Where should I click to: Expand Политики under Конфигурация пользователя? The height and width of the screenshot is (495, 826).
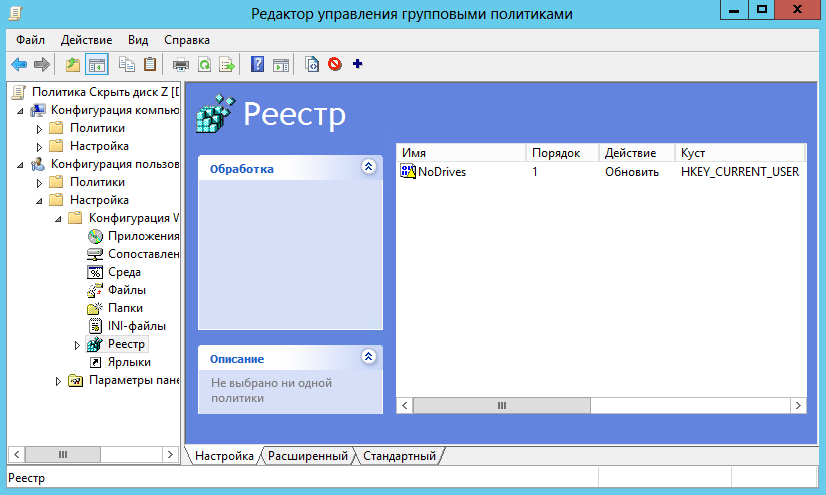click(x=39, y=183)
